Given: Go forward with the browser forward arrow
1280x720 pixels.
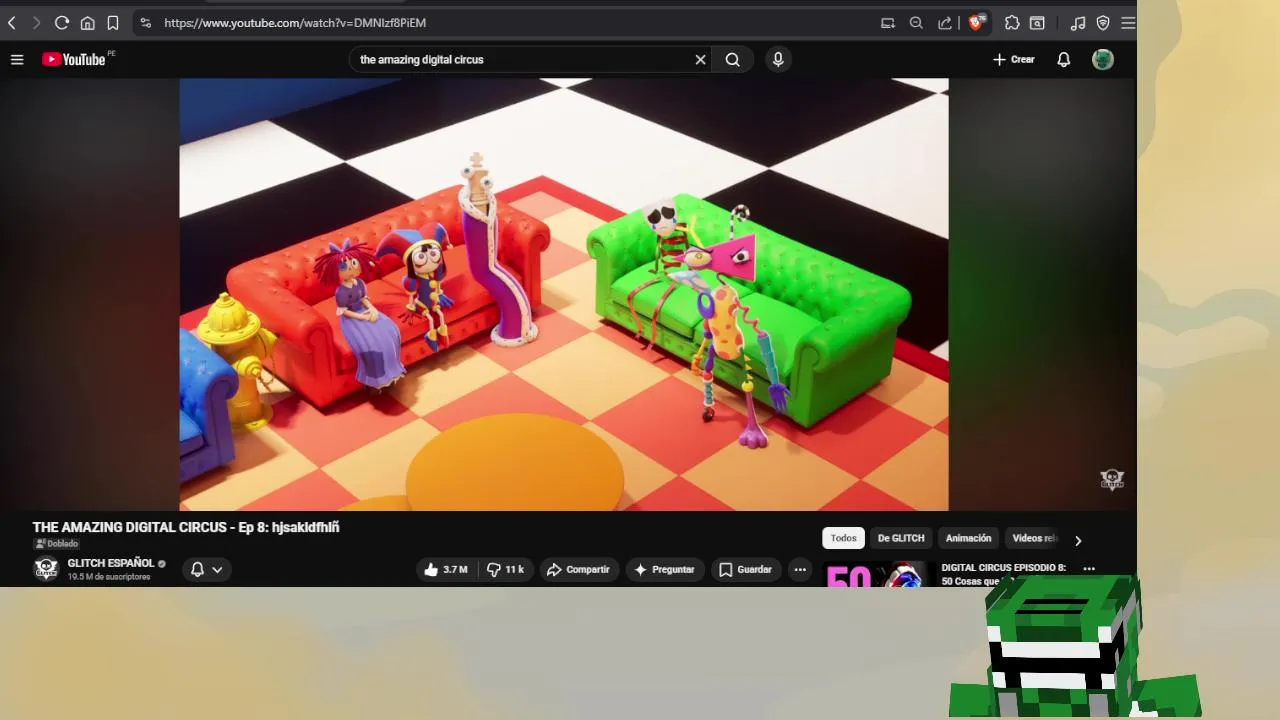Looking at the screenshot, I should 36,22.
